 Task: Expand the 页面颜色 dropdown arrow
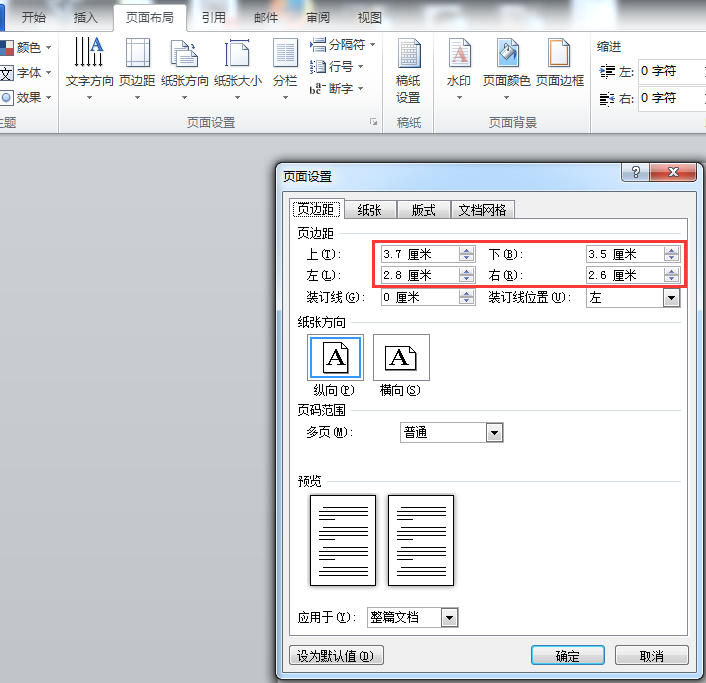[506, 97]
